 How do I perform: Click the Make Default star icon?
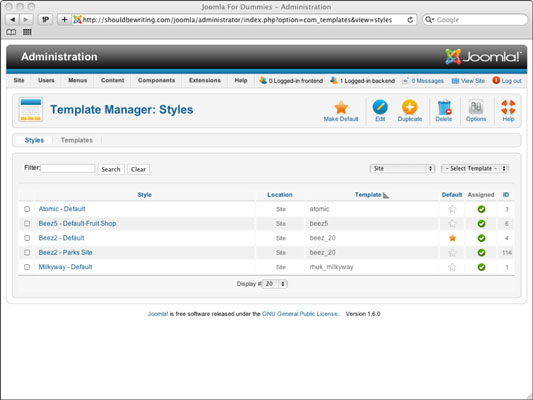coord(341,107)
